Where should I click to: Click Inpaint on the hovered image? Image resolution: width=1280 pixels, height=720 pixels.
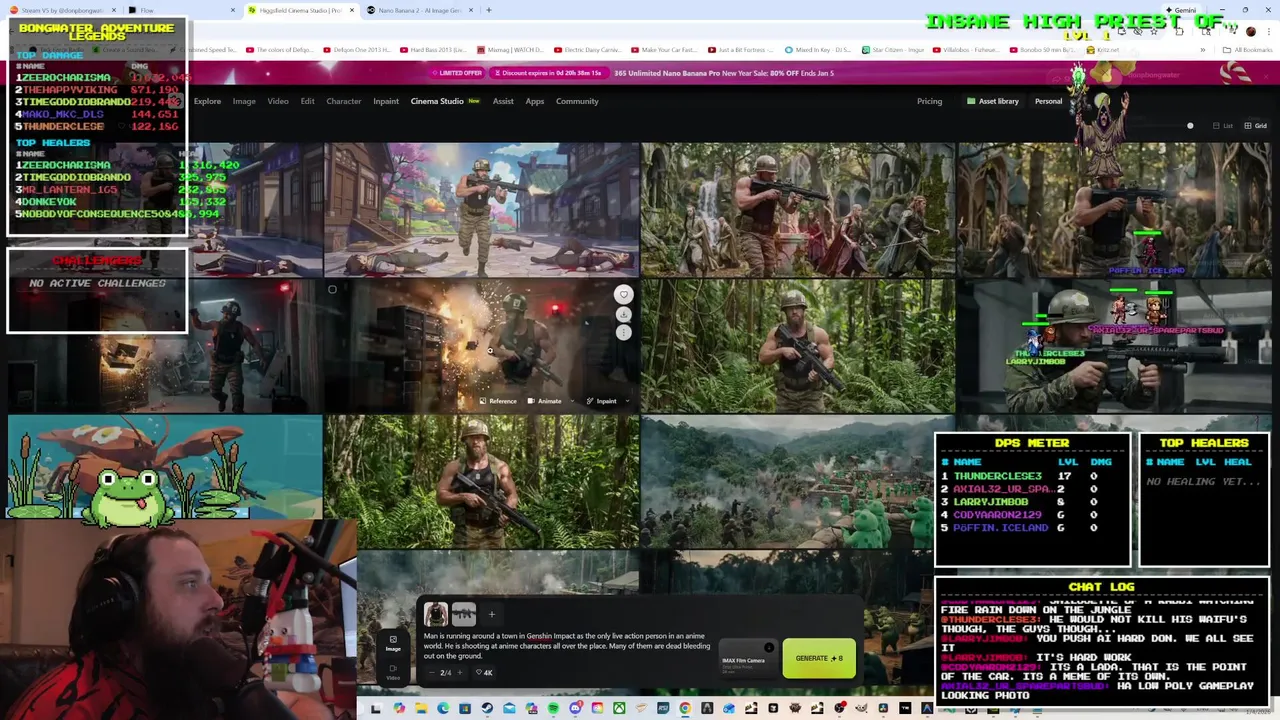point(601,401)
